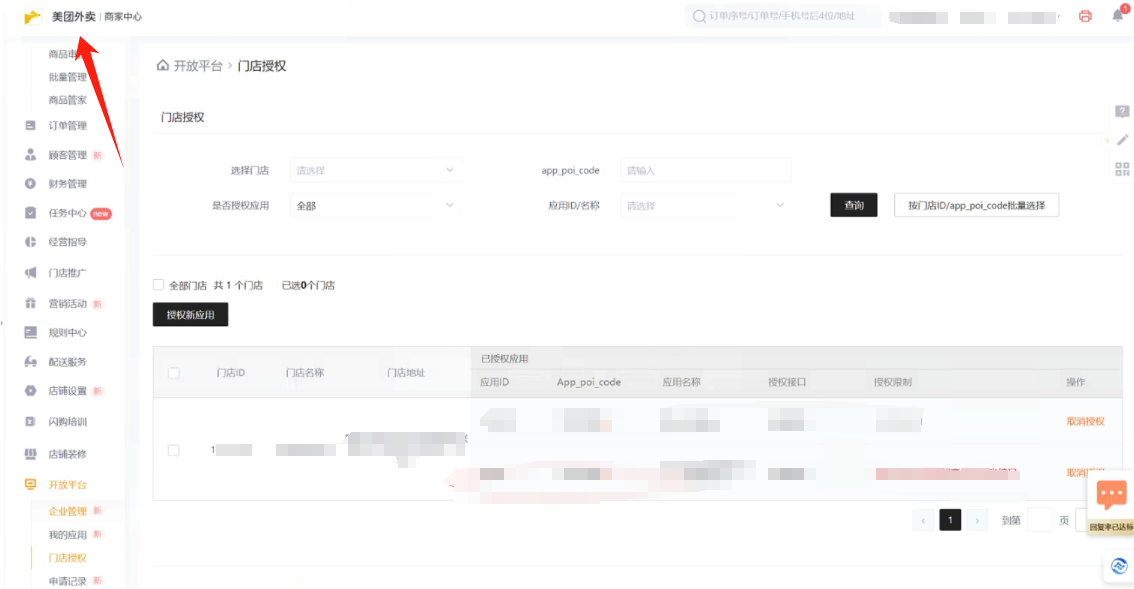Select 我的应用 under 开放平台
Viewport: 1134px width, 589px height.
68,535
